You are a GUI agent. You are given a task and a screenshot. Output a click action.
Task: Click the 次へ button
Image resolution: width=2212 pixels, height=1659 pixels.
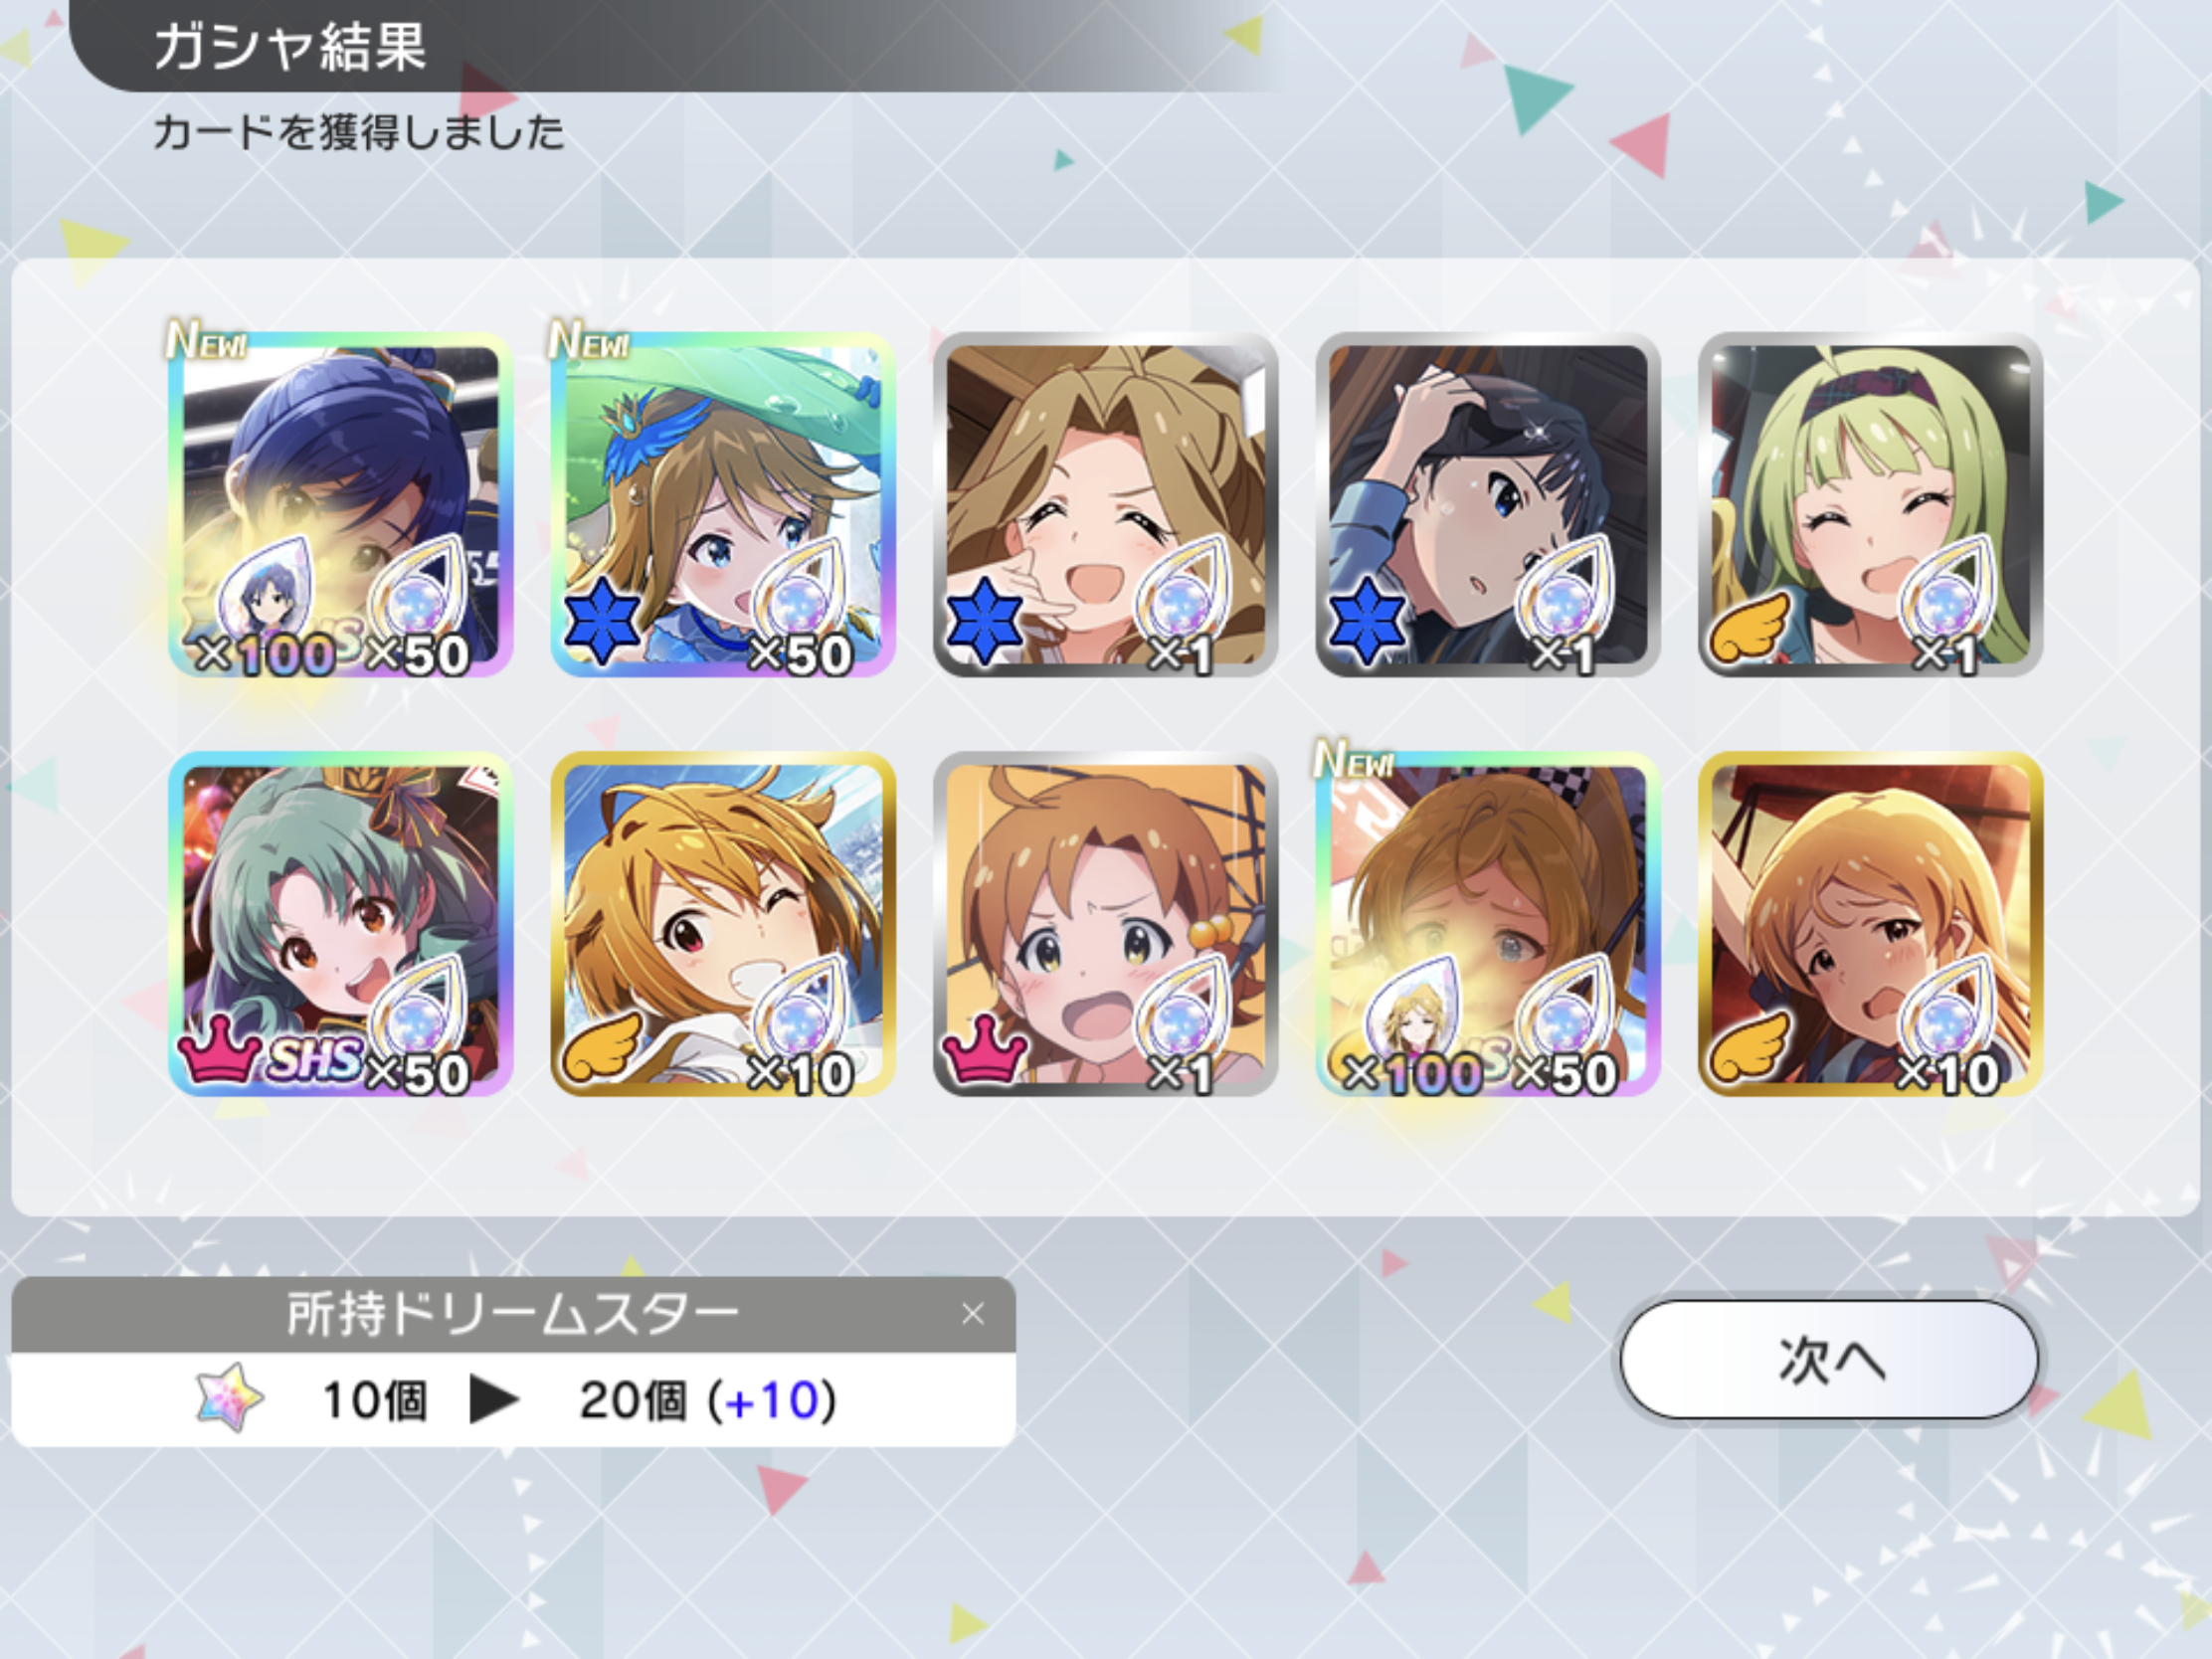tap(1829, 1359)
